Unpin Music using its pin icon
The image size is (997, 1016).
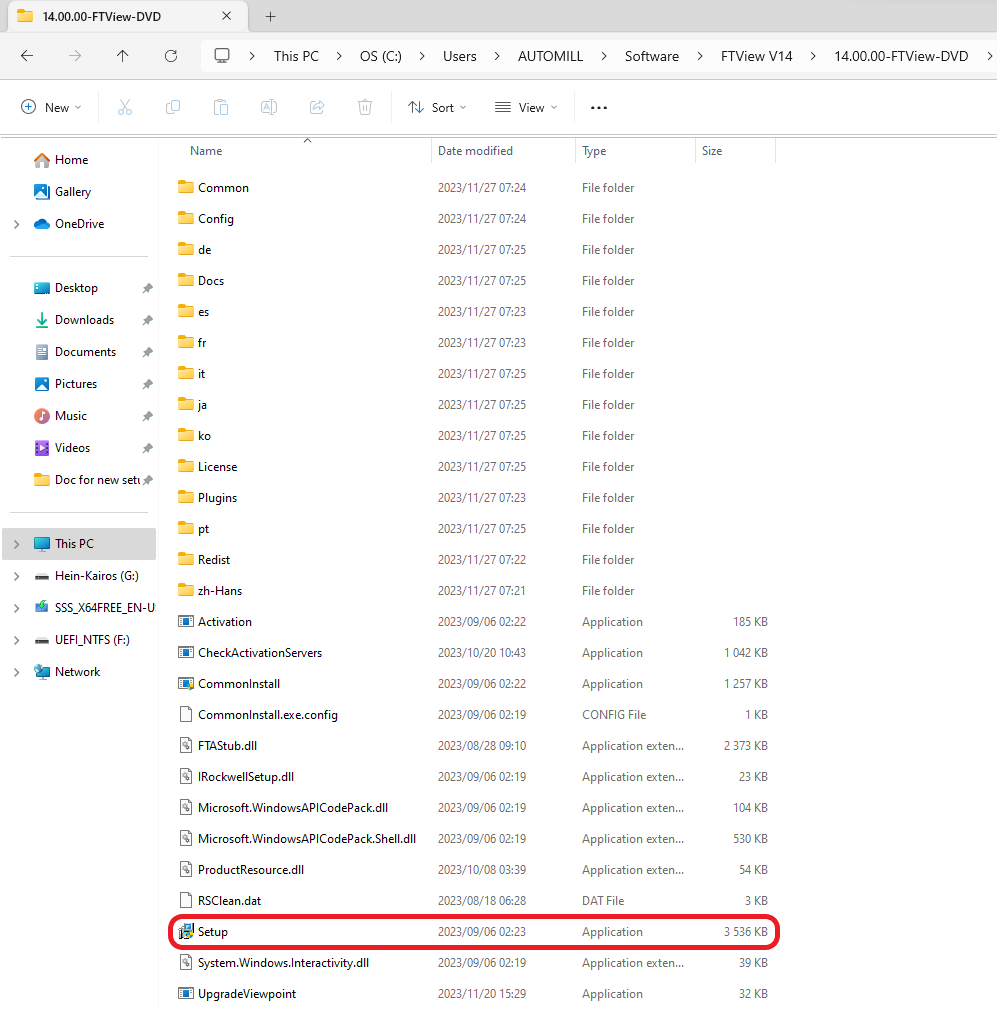tap(148, 416)
